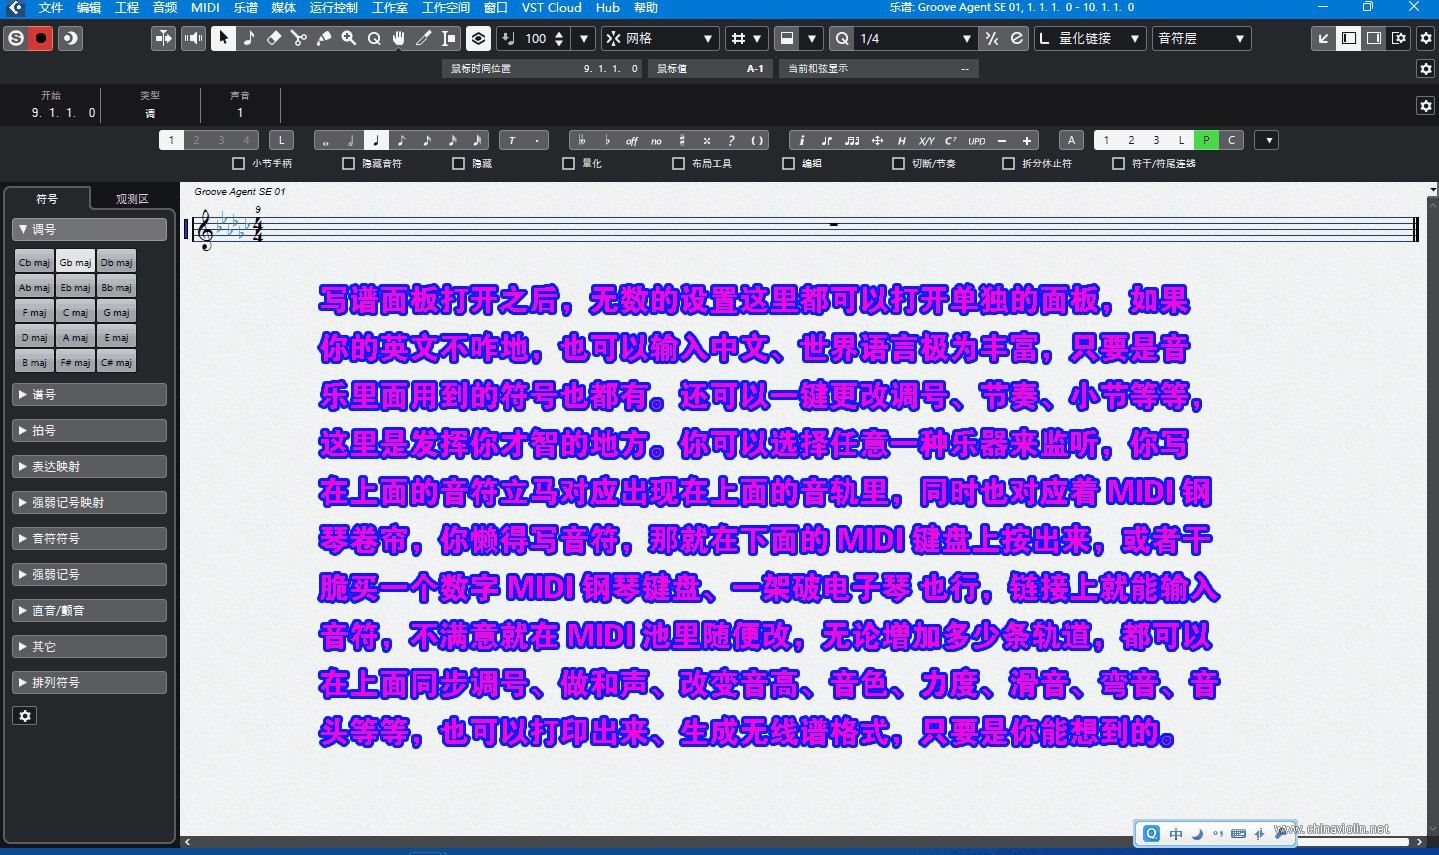
Task: Click the 鼠标时间位置 display field
Action: pos(544,68)
